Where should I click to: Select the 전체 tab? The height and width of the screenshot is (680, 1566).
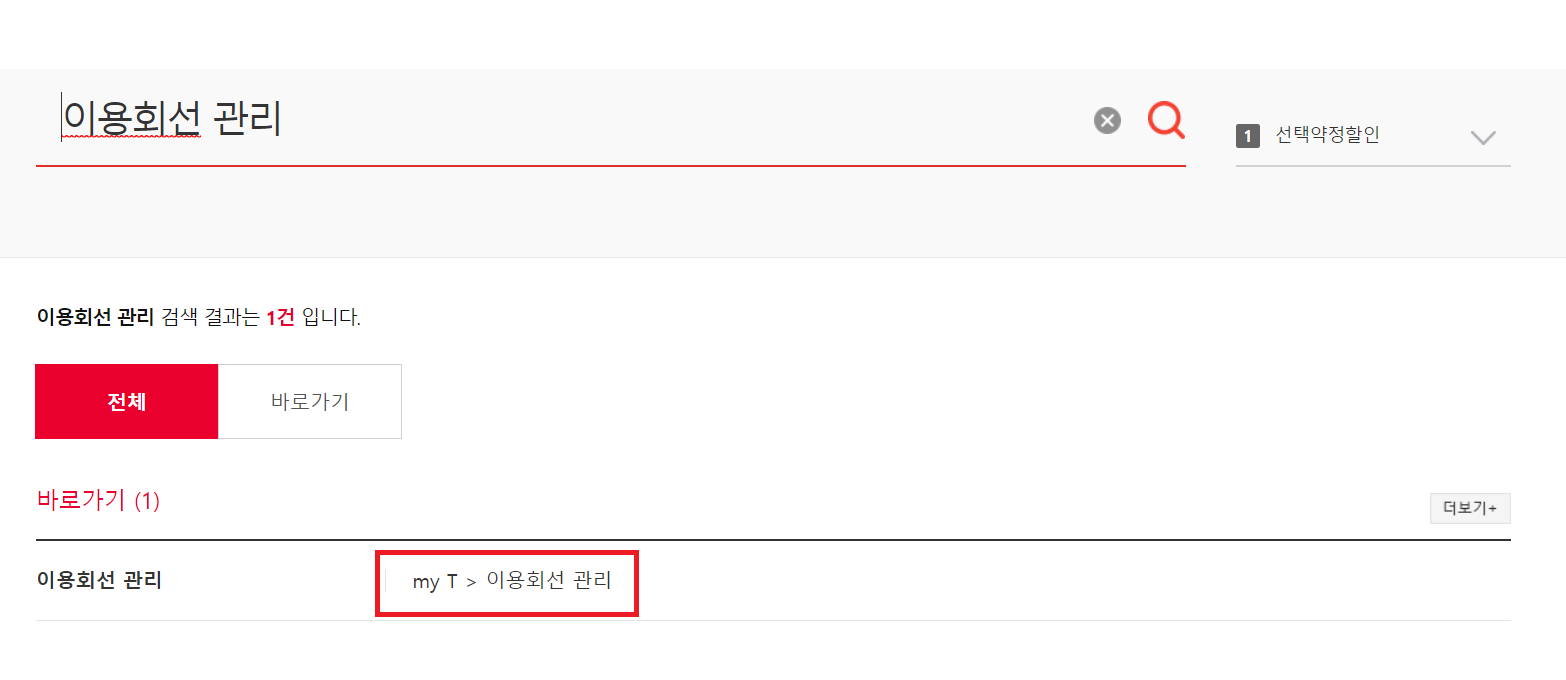click(126, 401)
